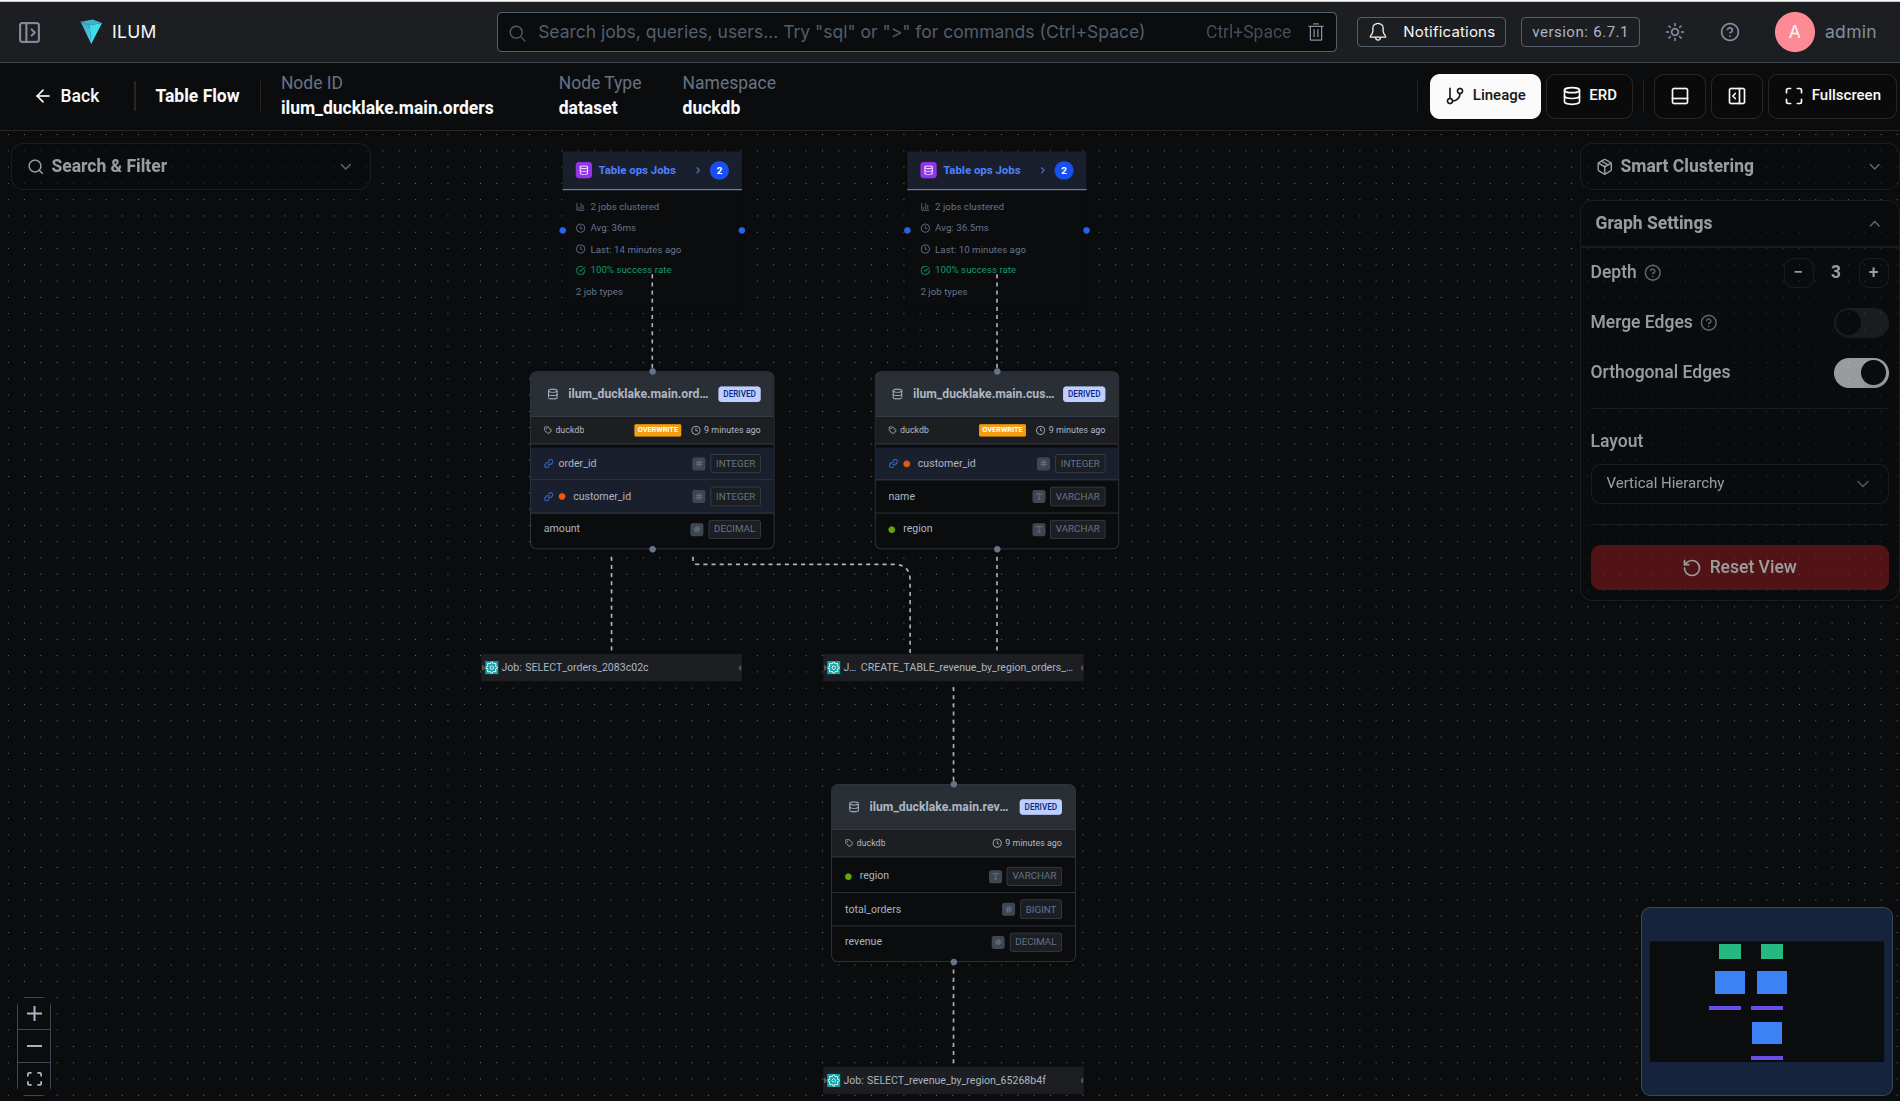Open the help icon in the top bar

pyautogui.click(x=1729, y=32)
